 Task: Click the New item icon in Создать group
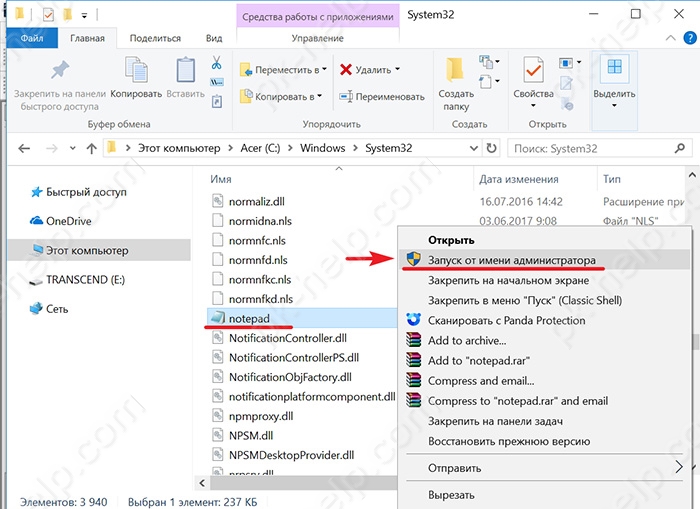click(486, 61)
